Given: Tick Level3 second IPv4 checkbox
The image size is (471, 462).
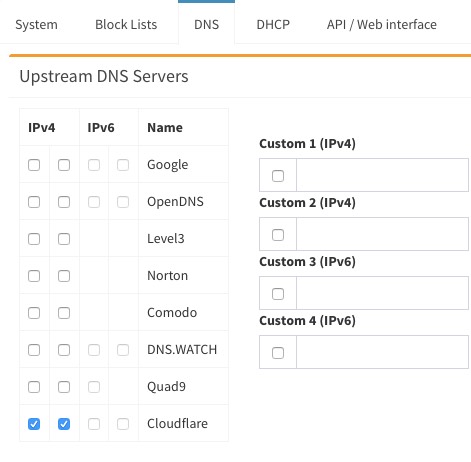Looking at the screenshot, I should pyautogui.click(x=64, y=239).
